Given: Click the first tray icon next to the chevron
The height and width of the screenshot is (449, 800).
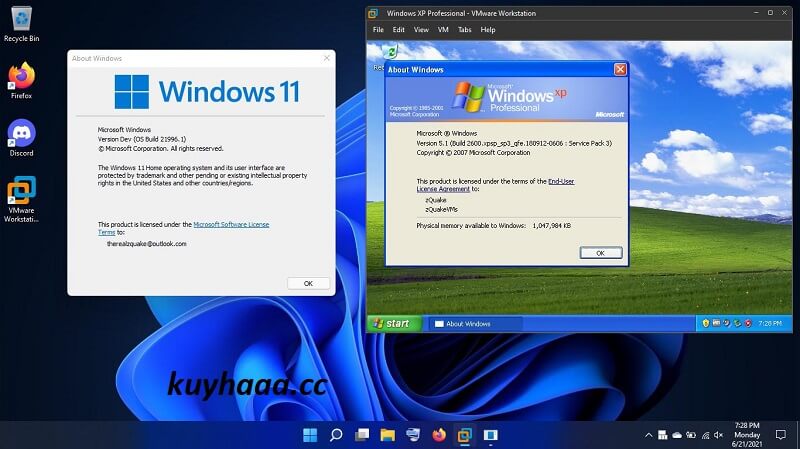Looking at the screenshot, I should [663, 435].
